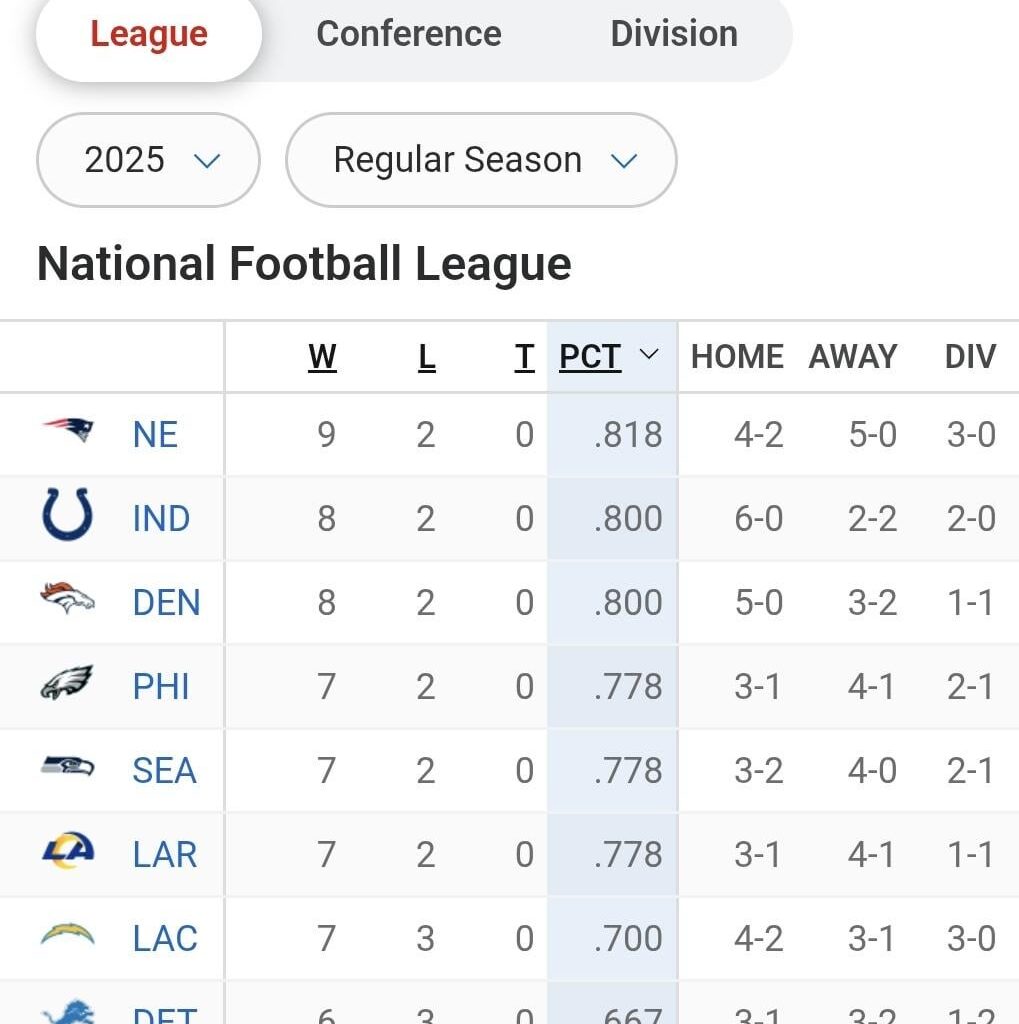
Task: Click the Indianapolis Colts horseshoe logo
Action: point(68,516)
